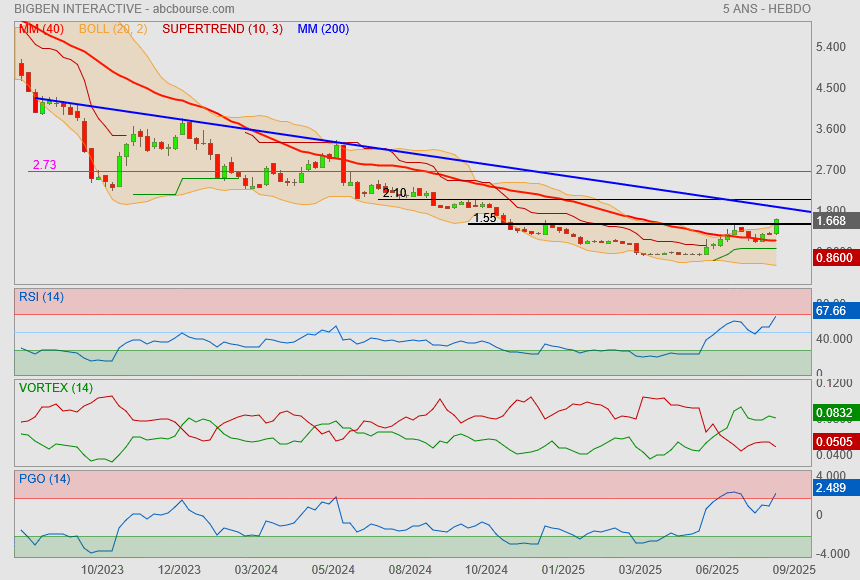Click the current price tag 1.668
The width and height of the screenshot is (860, 580).
point(833,221)
